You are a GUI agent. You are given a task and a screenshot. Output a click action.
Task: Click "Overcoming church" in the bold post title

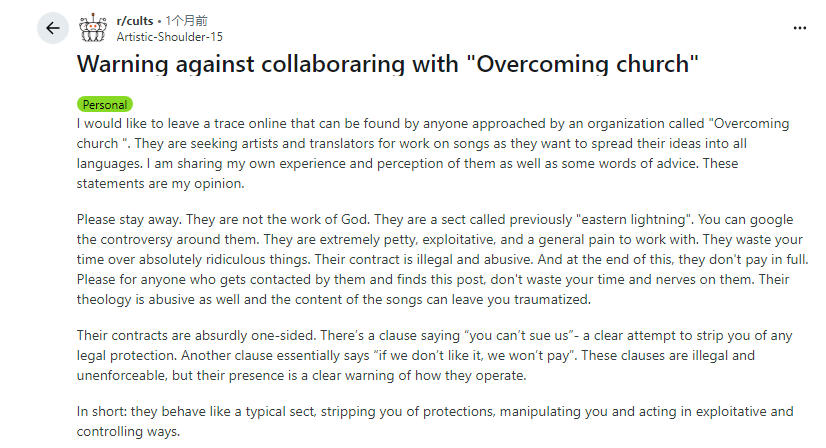[582, 65]
